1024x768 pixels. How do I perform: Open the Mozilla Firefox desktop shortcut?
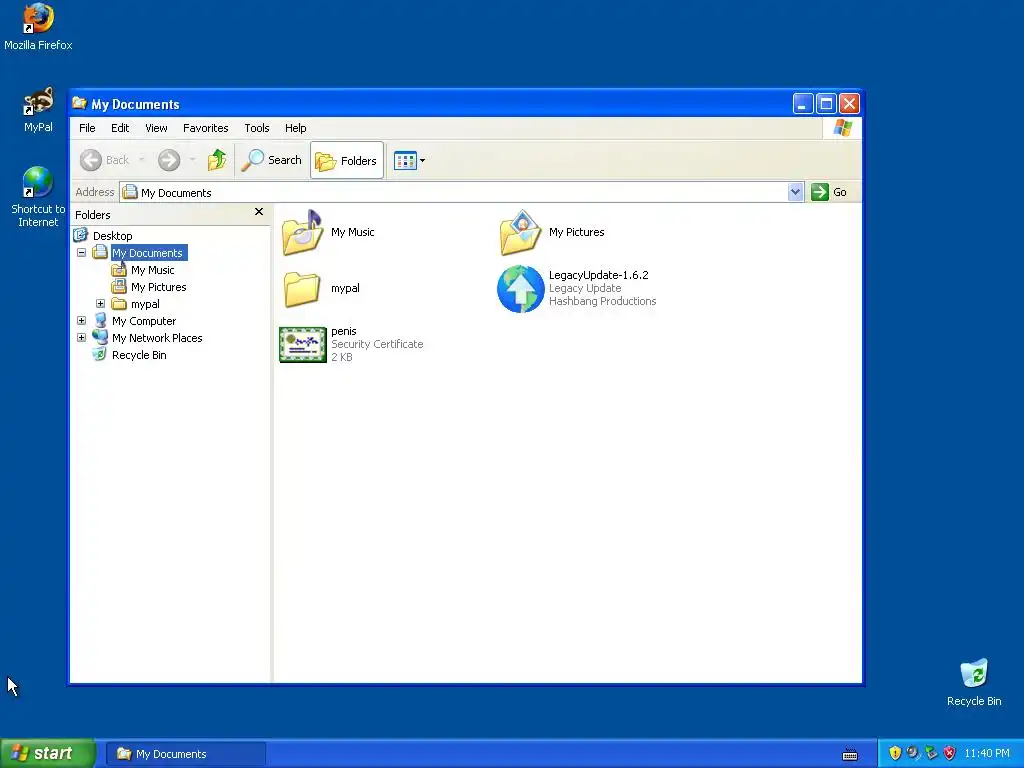coord(38,26)
